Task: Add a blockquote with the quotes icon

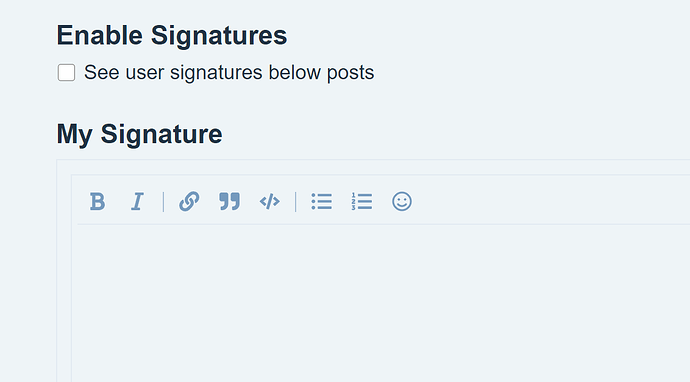Action: pos(230,202)
